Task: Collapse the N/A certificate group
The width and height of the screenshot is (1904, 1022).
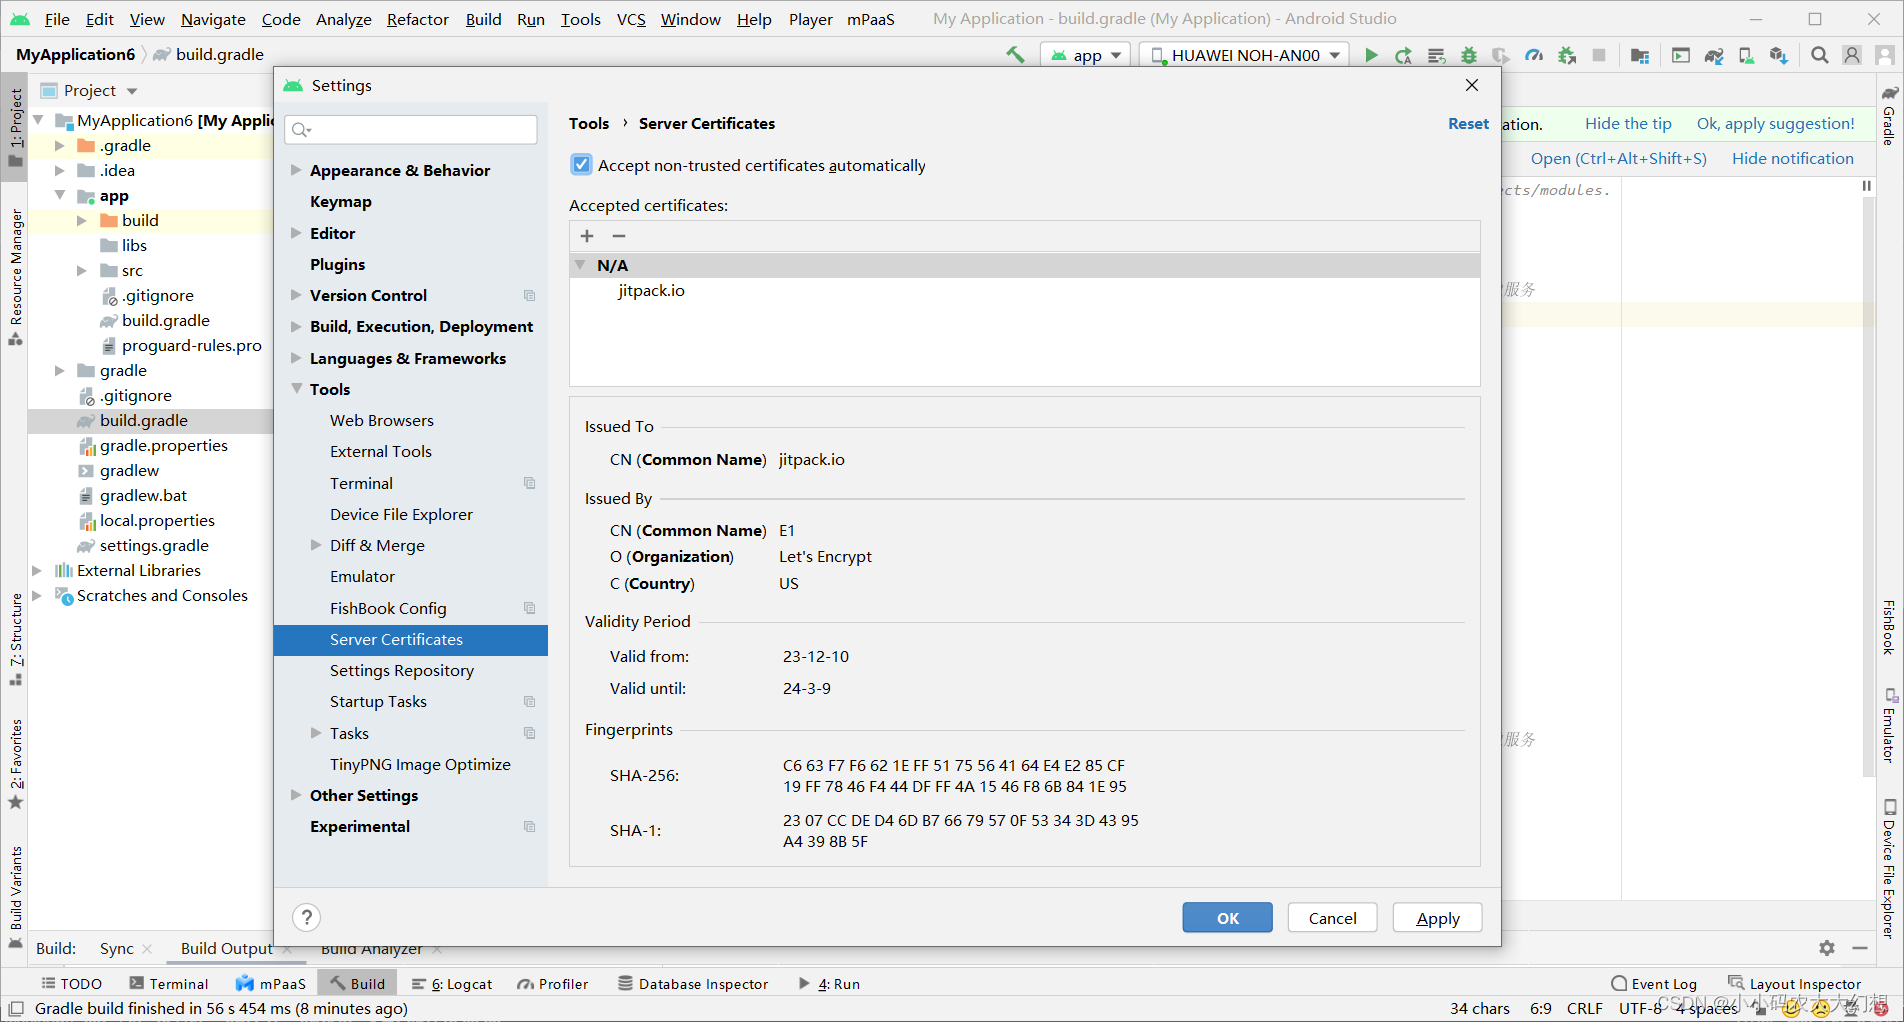Action: [x=580, y=265]
